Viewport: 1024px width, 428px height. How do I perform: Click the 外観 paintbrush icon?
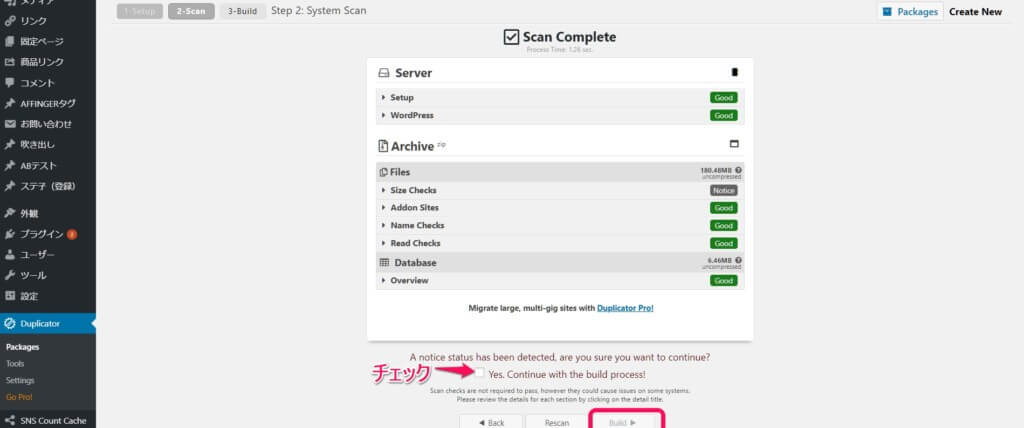pos(10,213)
